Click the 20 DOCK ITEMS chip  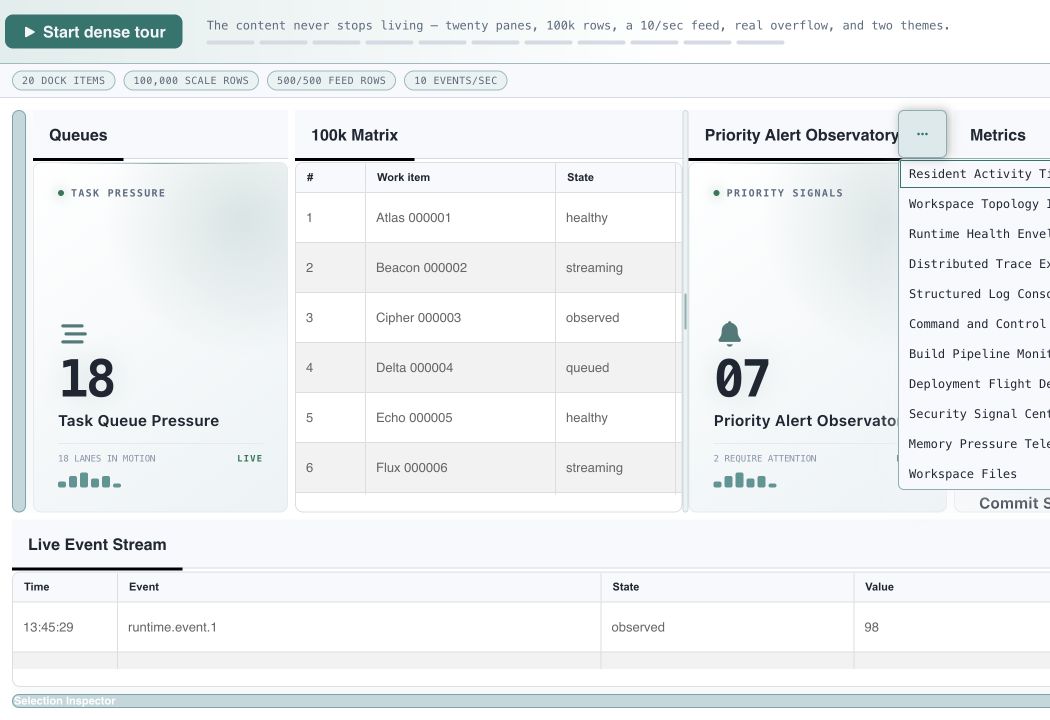coord(64,80)
